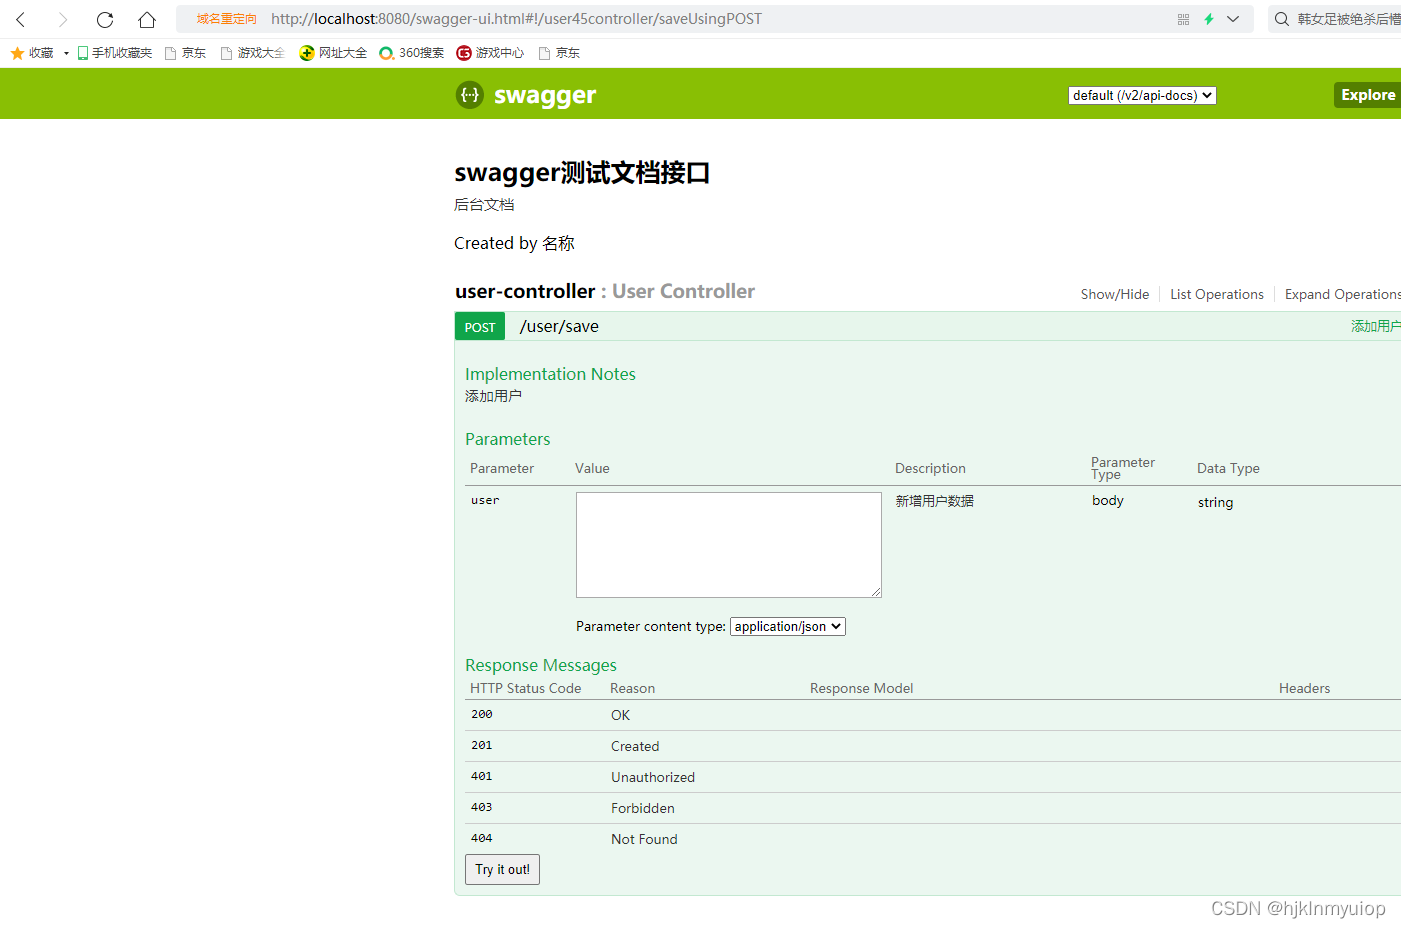Screen dimensions: 1401x928
Task: Click the body parameter type value
Action: point(1108,500)
